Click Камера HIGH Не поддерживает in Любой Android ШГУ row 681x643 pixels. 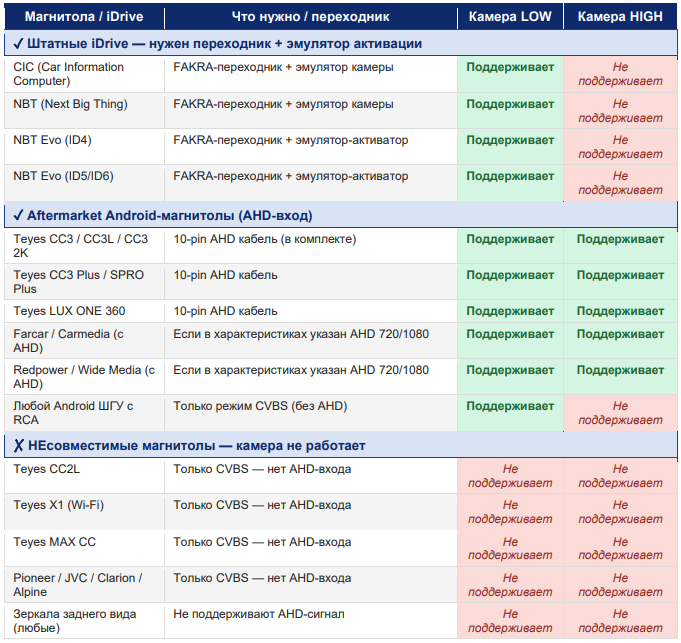tap(621, 413)
